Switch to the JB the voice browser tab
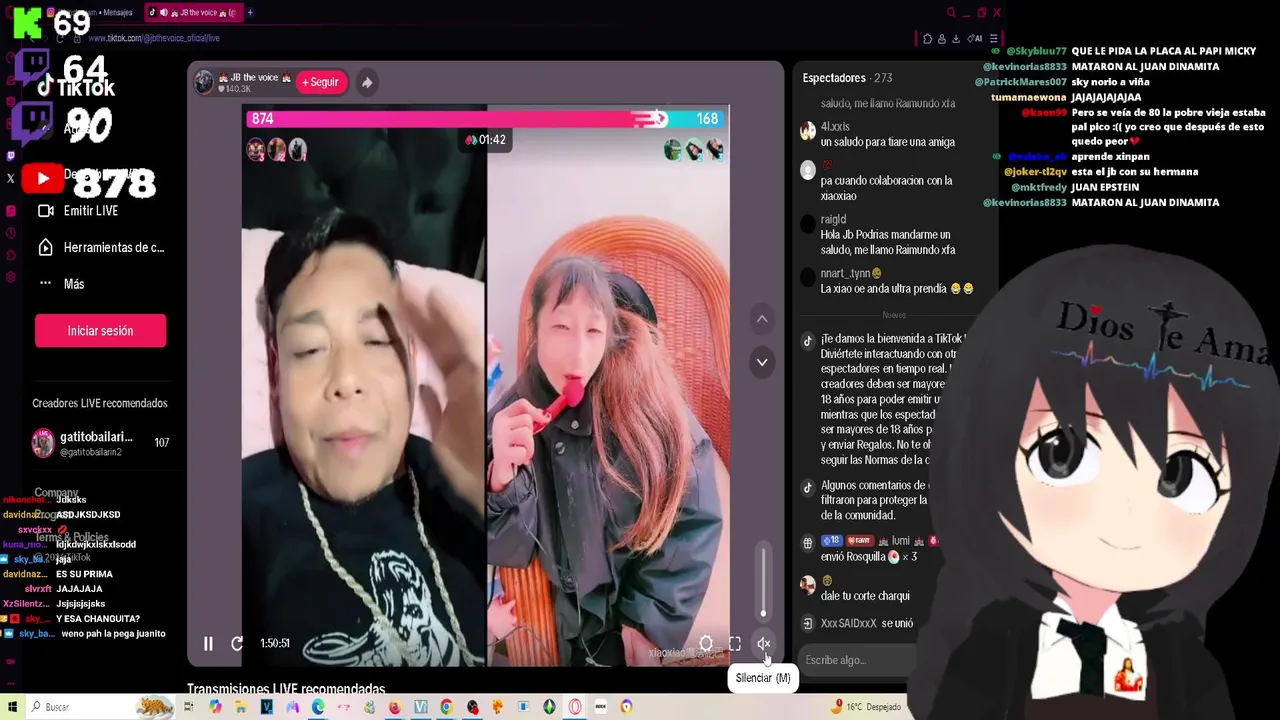This screenshot has height=720, width=1280. coord(192,13)
